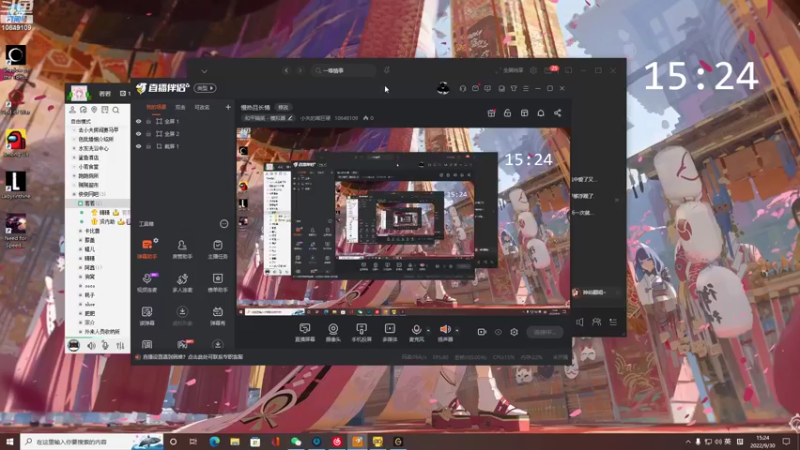Open Among Us desktop shortcut
This screenshot has width=800, height=450.
click(16, 142)
